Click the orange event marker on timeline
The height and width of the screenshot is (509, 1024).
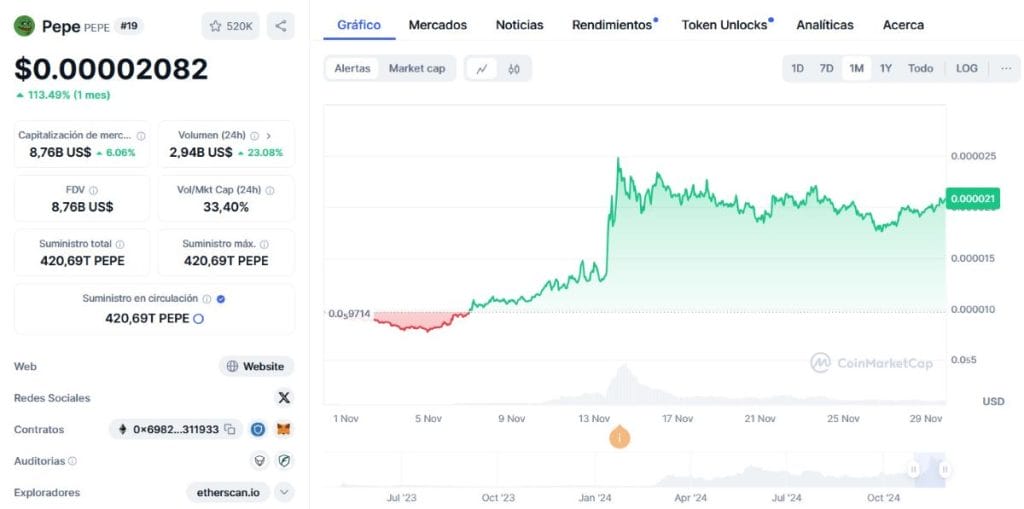(x=619, y=437)
